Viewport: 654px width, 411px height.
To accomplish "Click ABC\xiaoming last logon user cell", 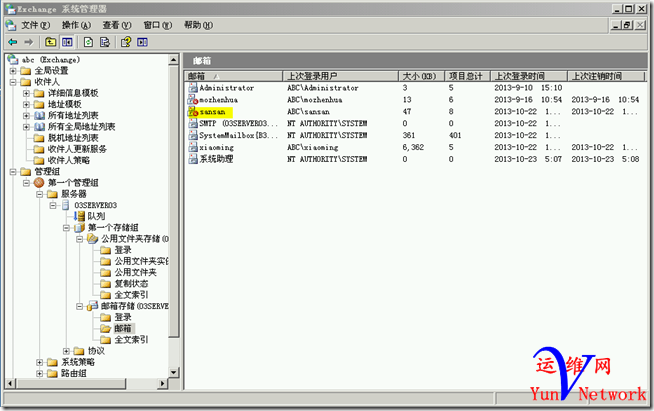I will pyautogui.click(x=312, y=147).
